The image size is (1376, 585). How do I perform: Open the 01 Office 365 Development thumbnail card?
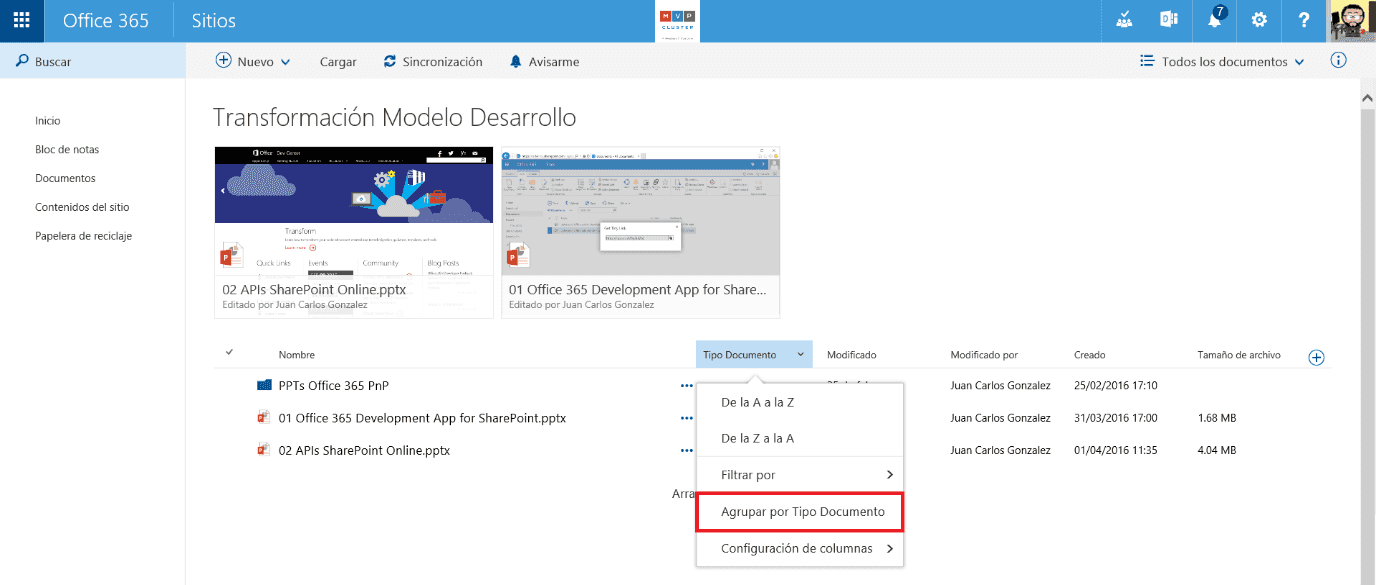(x=641, y=232)
